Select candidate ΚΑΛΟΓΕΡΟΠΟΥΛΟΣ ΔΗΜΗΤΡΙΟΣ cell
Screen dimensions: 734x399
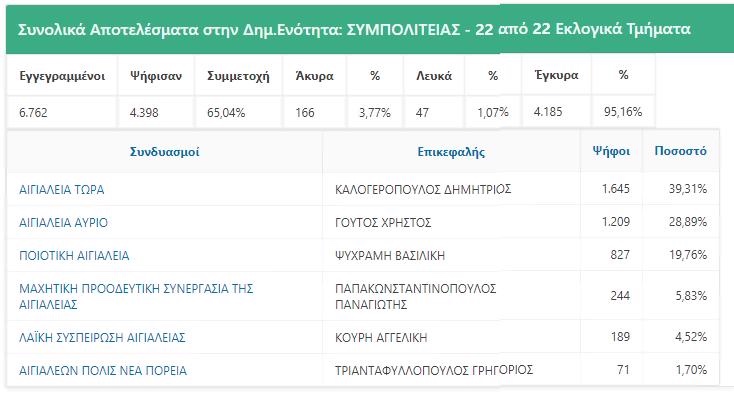tap(423, 189)
